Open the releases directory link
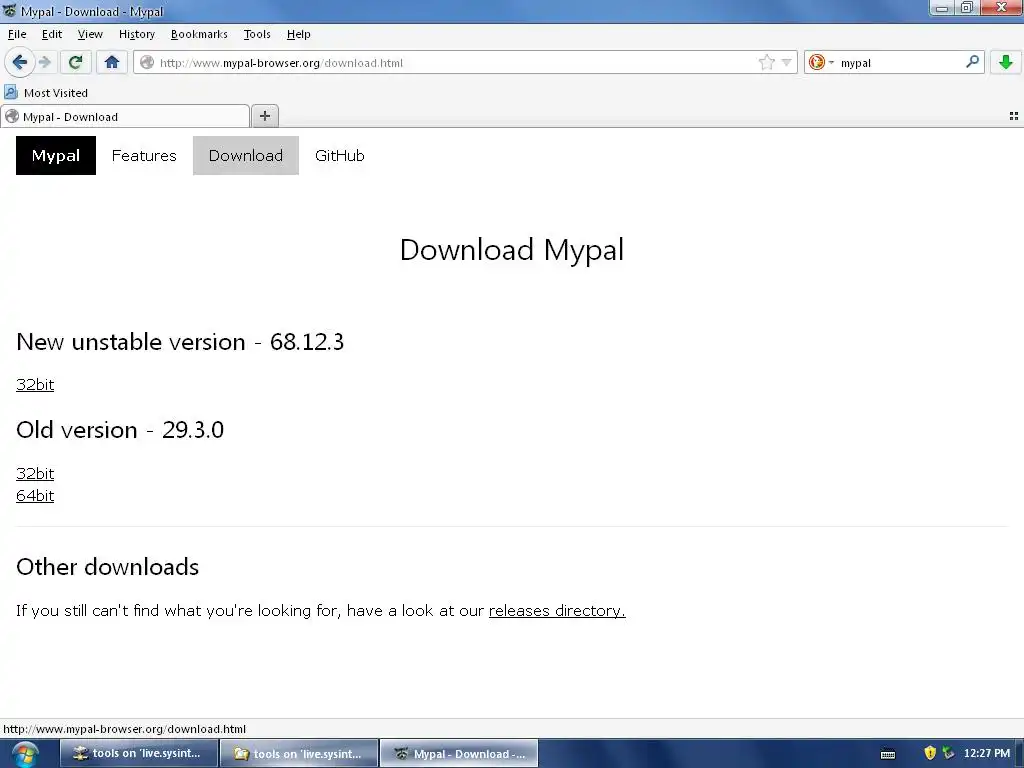 pos(557,611)
